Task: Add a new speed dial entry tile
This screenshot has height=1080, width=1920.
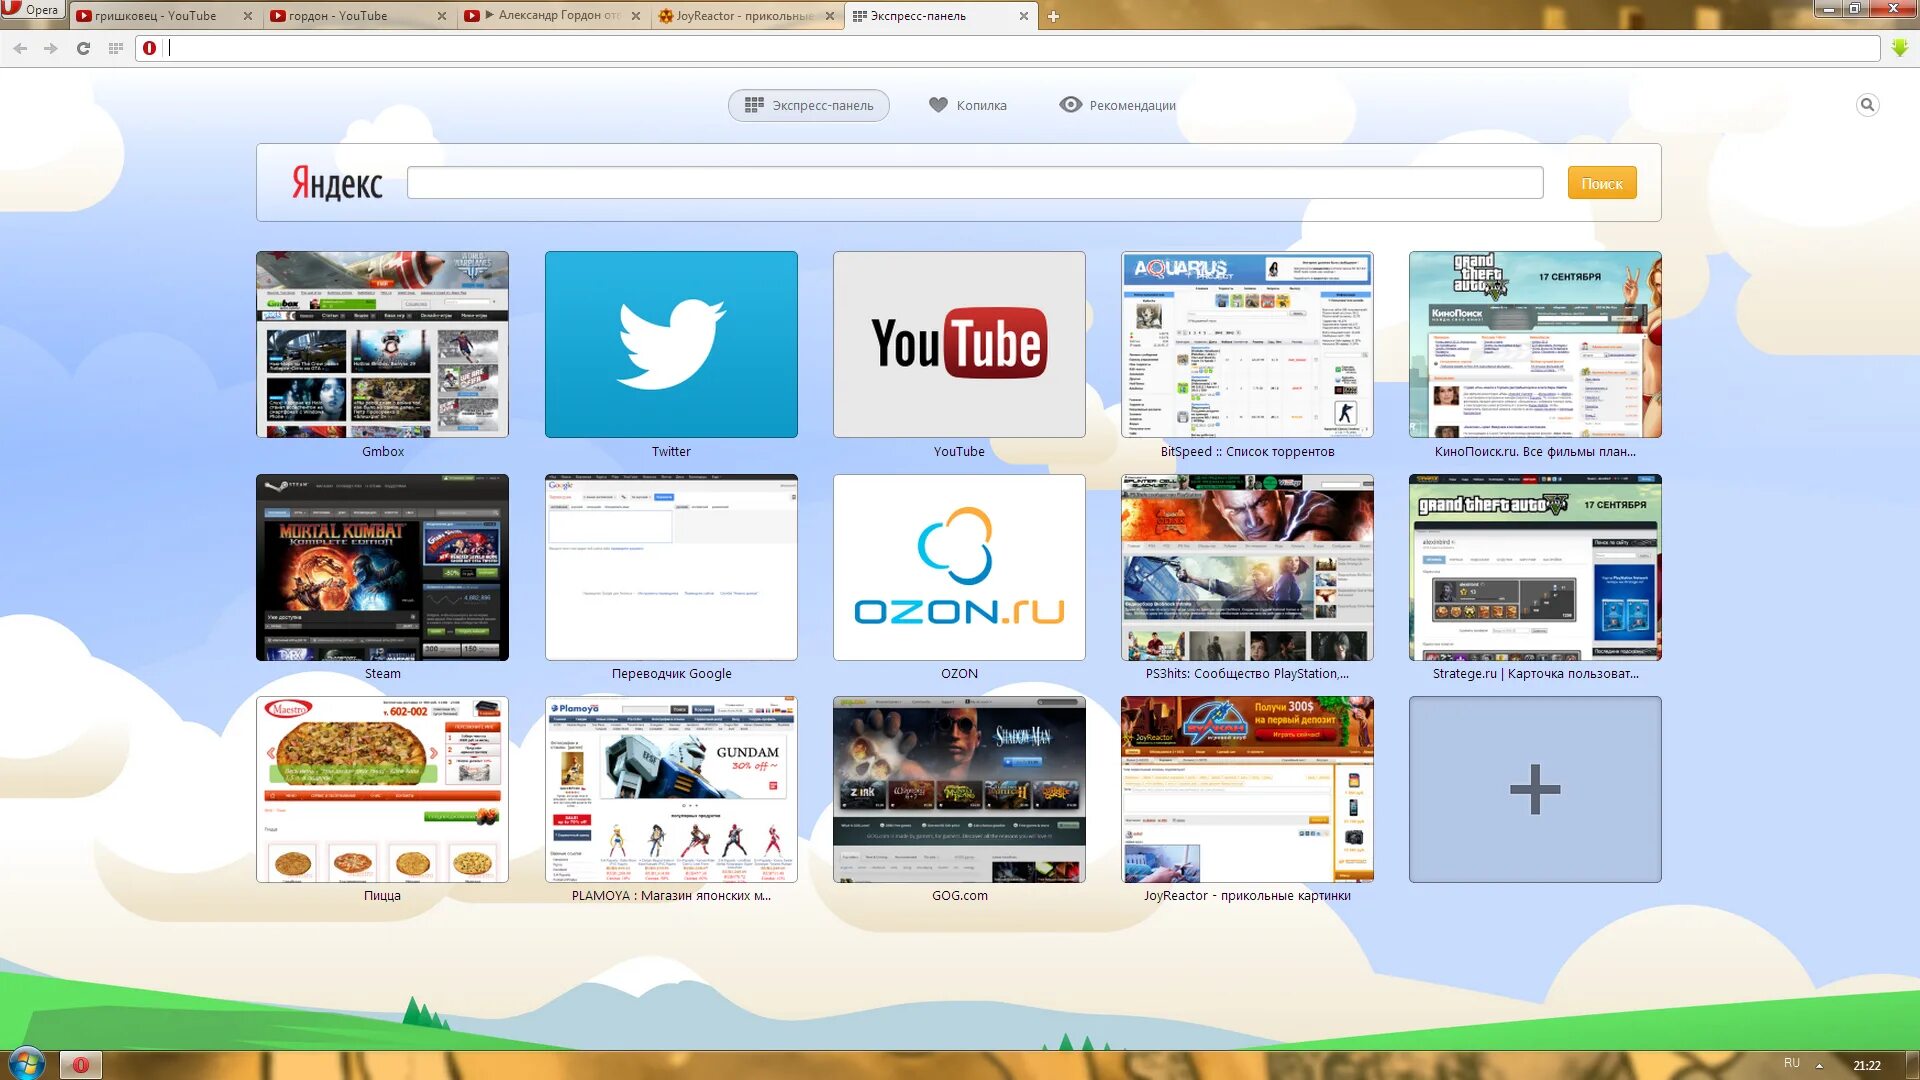Action: 1535,789
